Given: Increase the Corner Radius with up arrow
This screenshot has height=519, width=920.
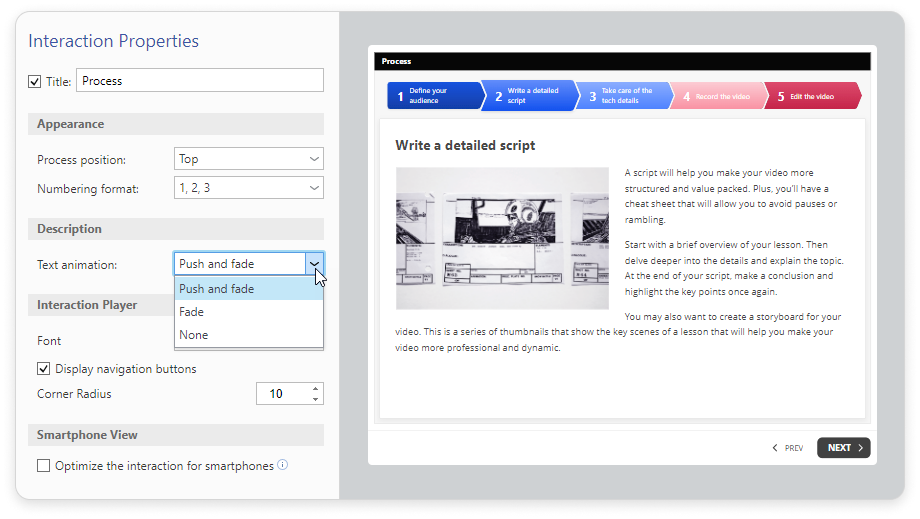Looking at the screenshot, I should pyautogui.click(x=315, y=389).
